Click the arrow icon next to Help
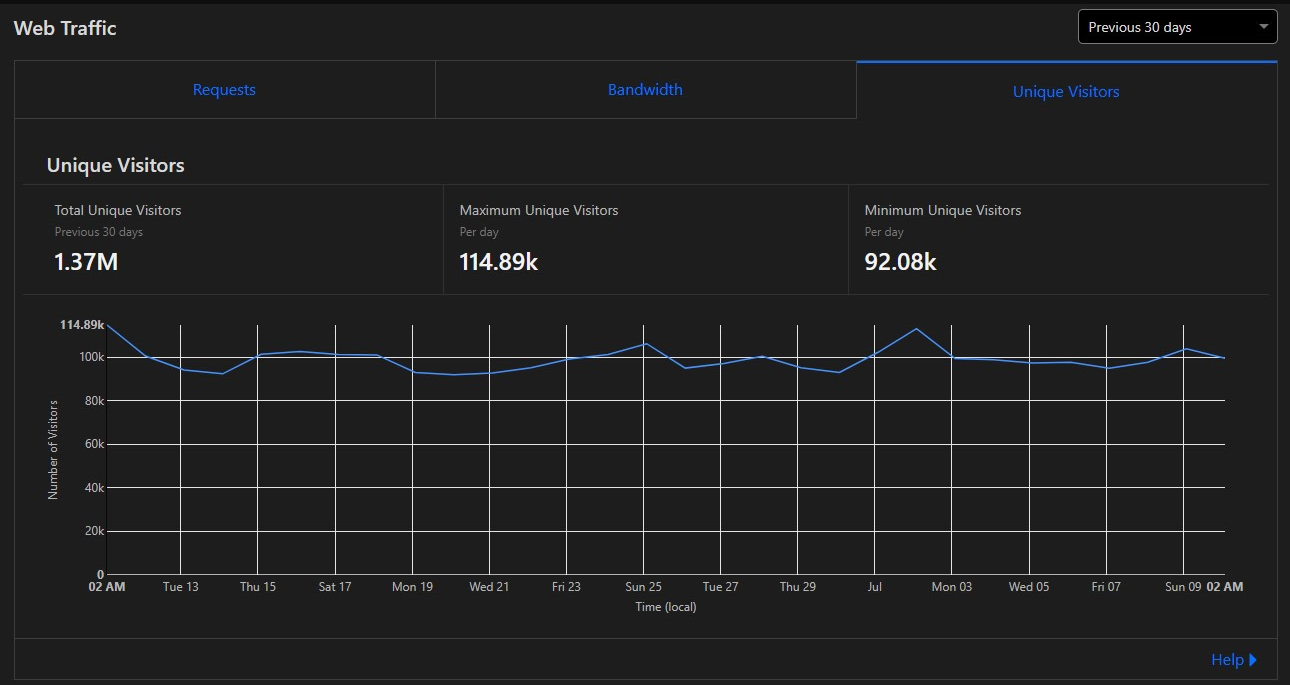This screenshot has width=1290, height=685. (1253, 660)
